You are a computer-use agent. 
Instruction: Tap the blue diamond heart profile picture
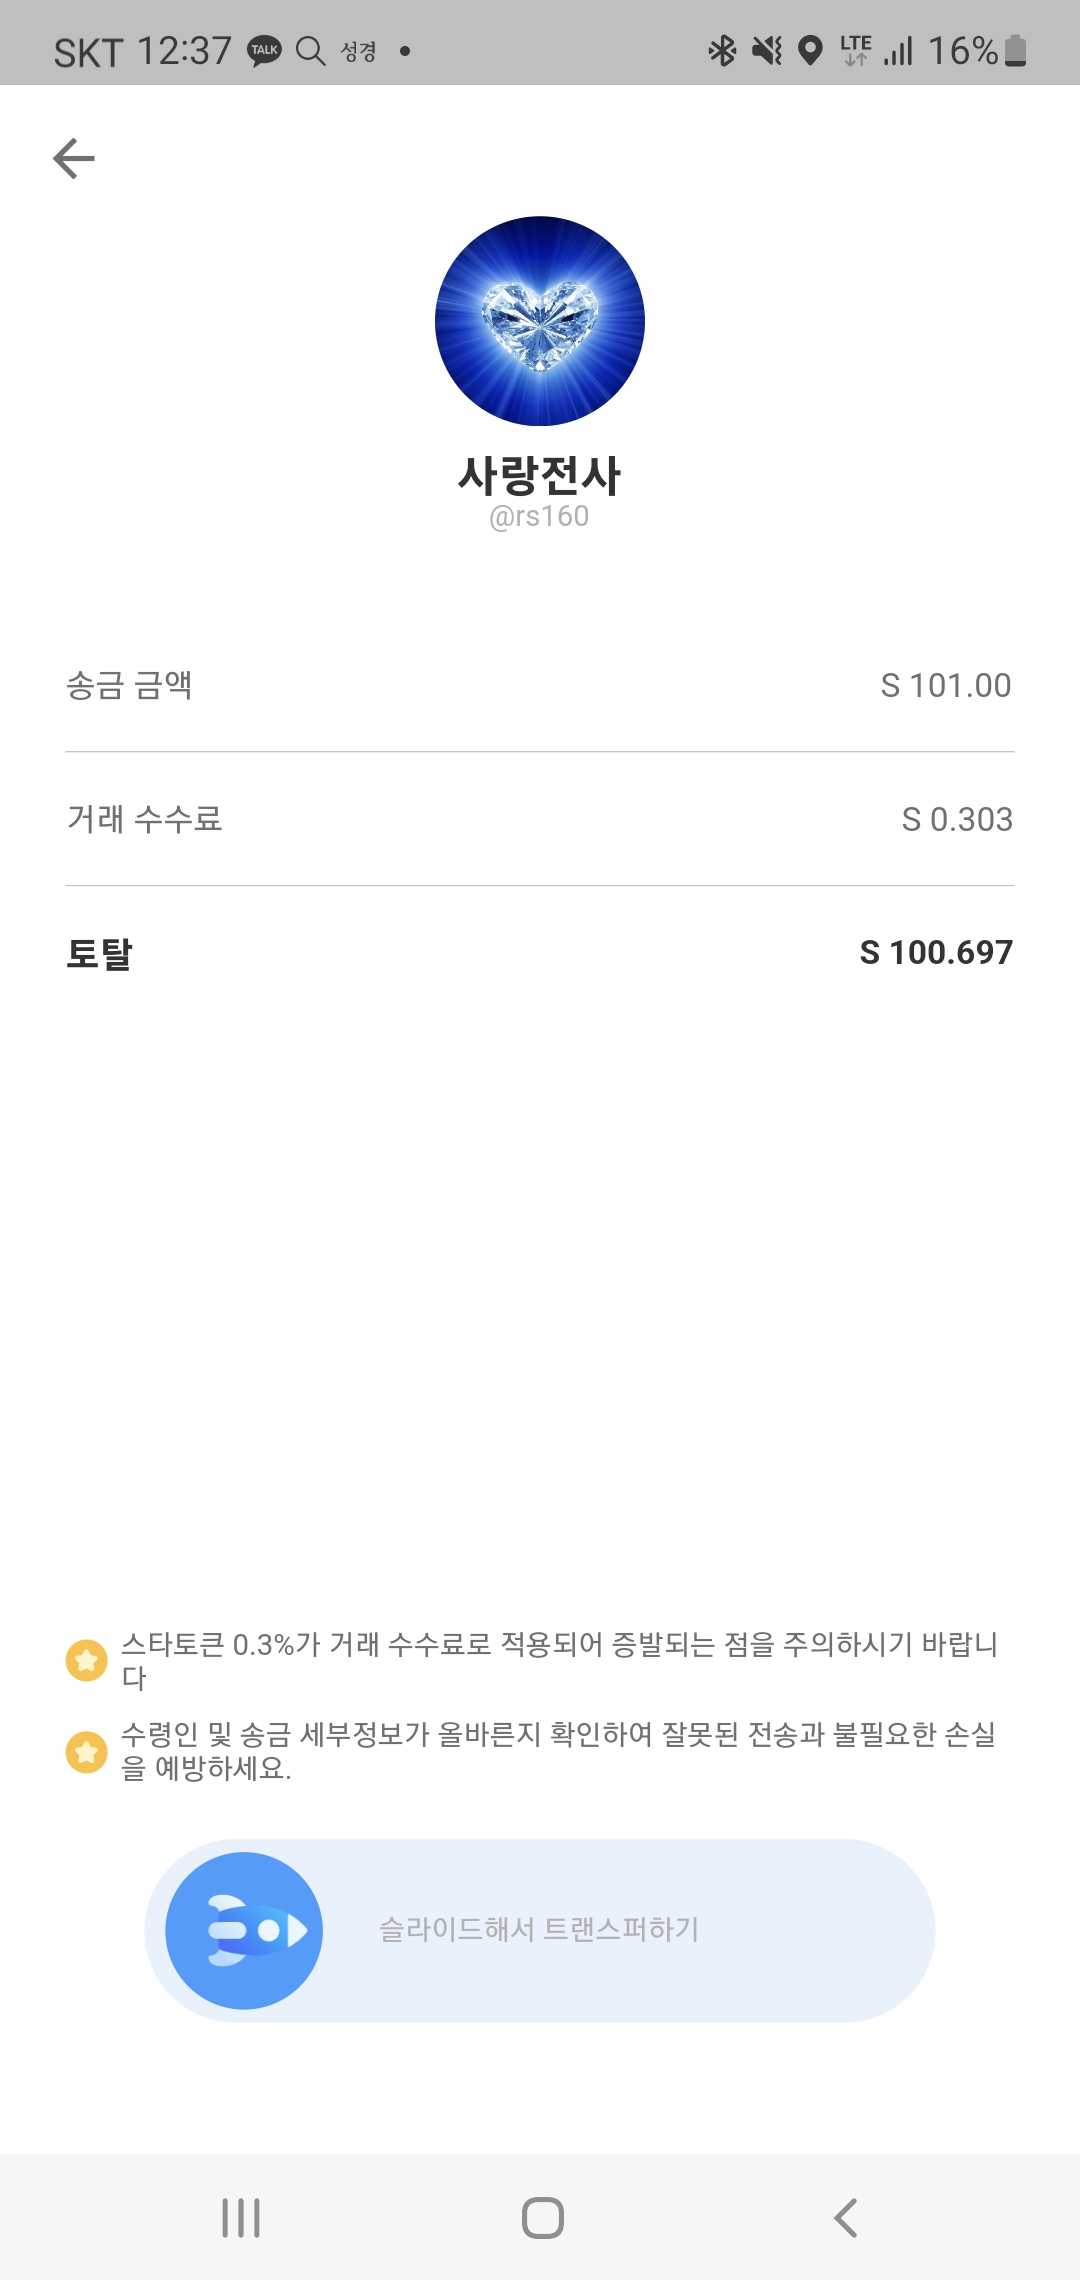540,321
